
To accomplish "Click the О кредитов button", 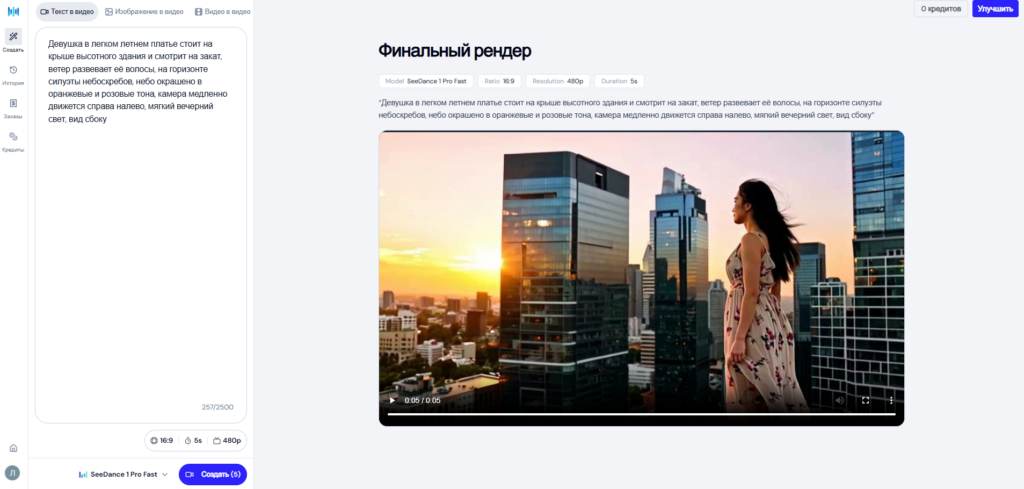I will (941, 8).
